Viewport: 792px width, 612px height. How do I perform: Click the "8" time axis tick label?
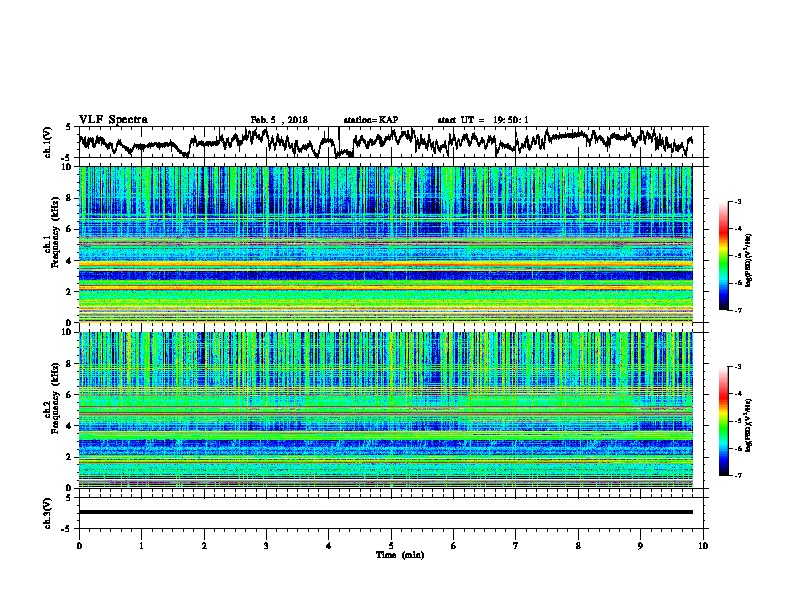tap(578, 546)
